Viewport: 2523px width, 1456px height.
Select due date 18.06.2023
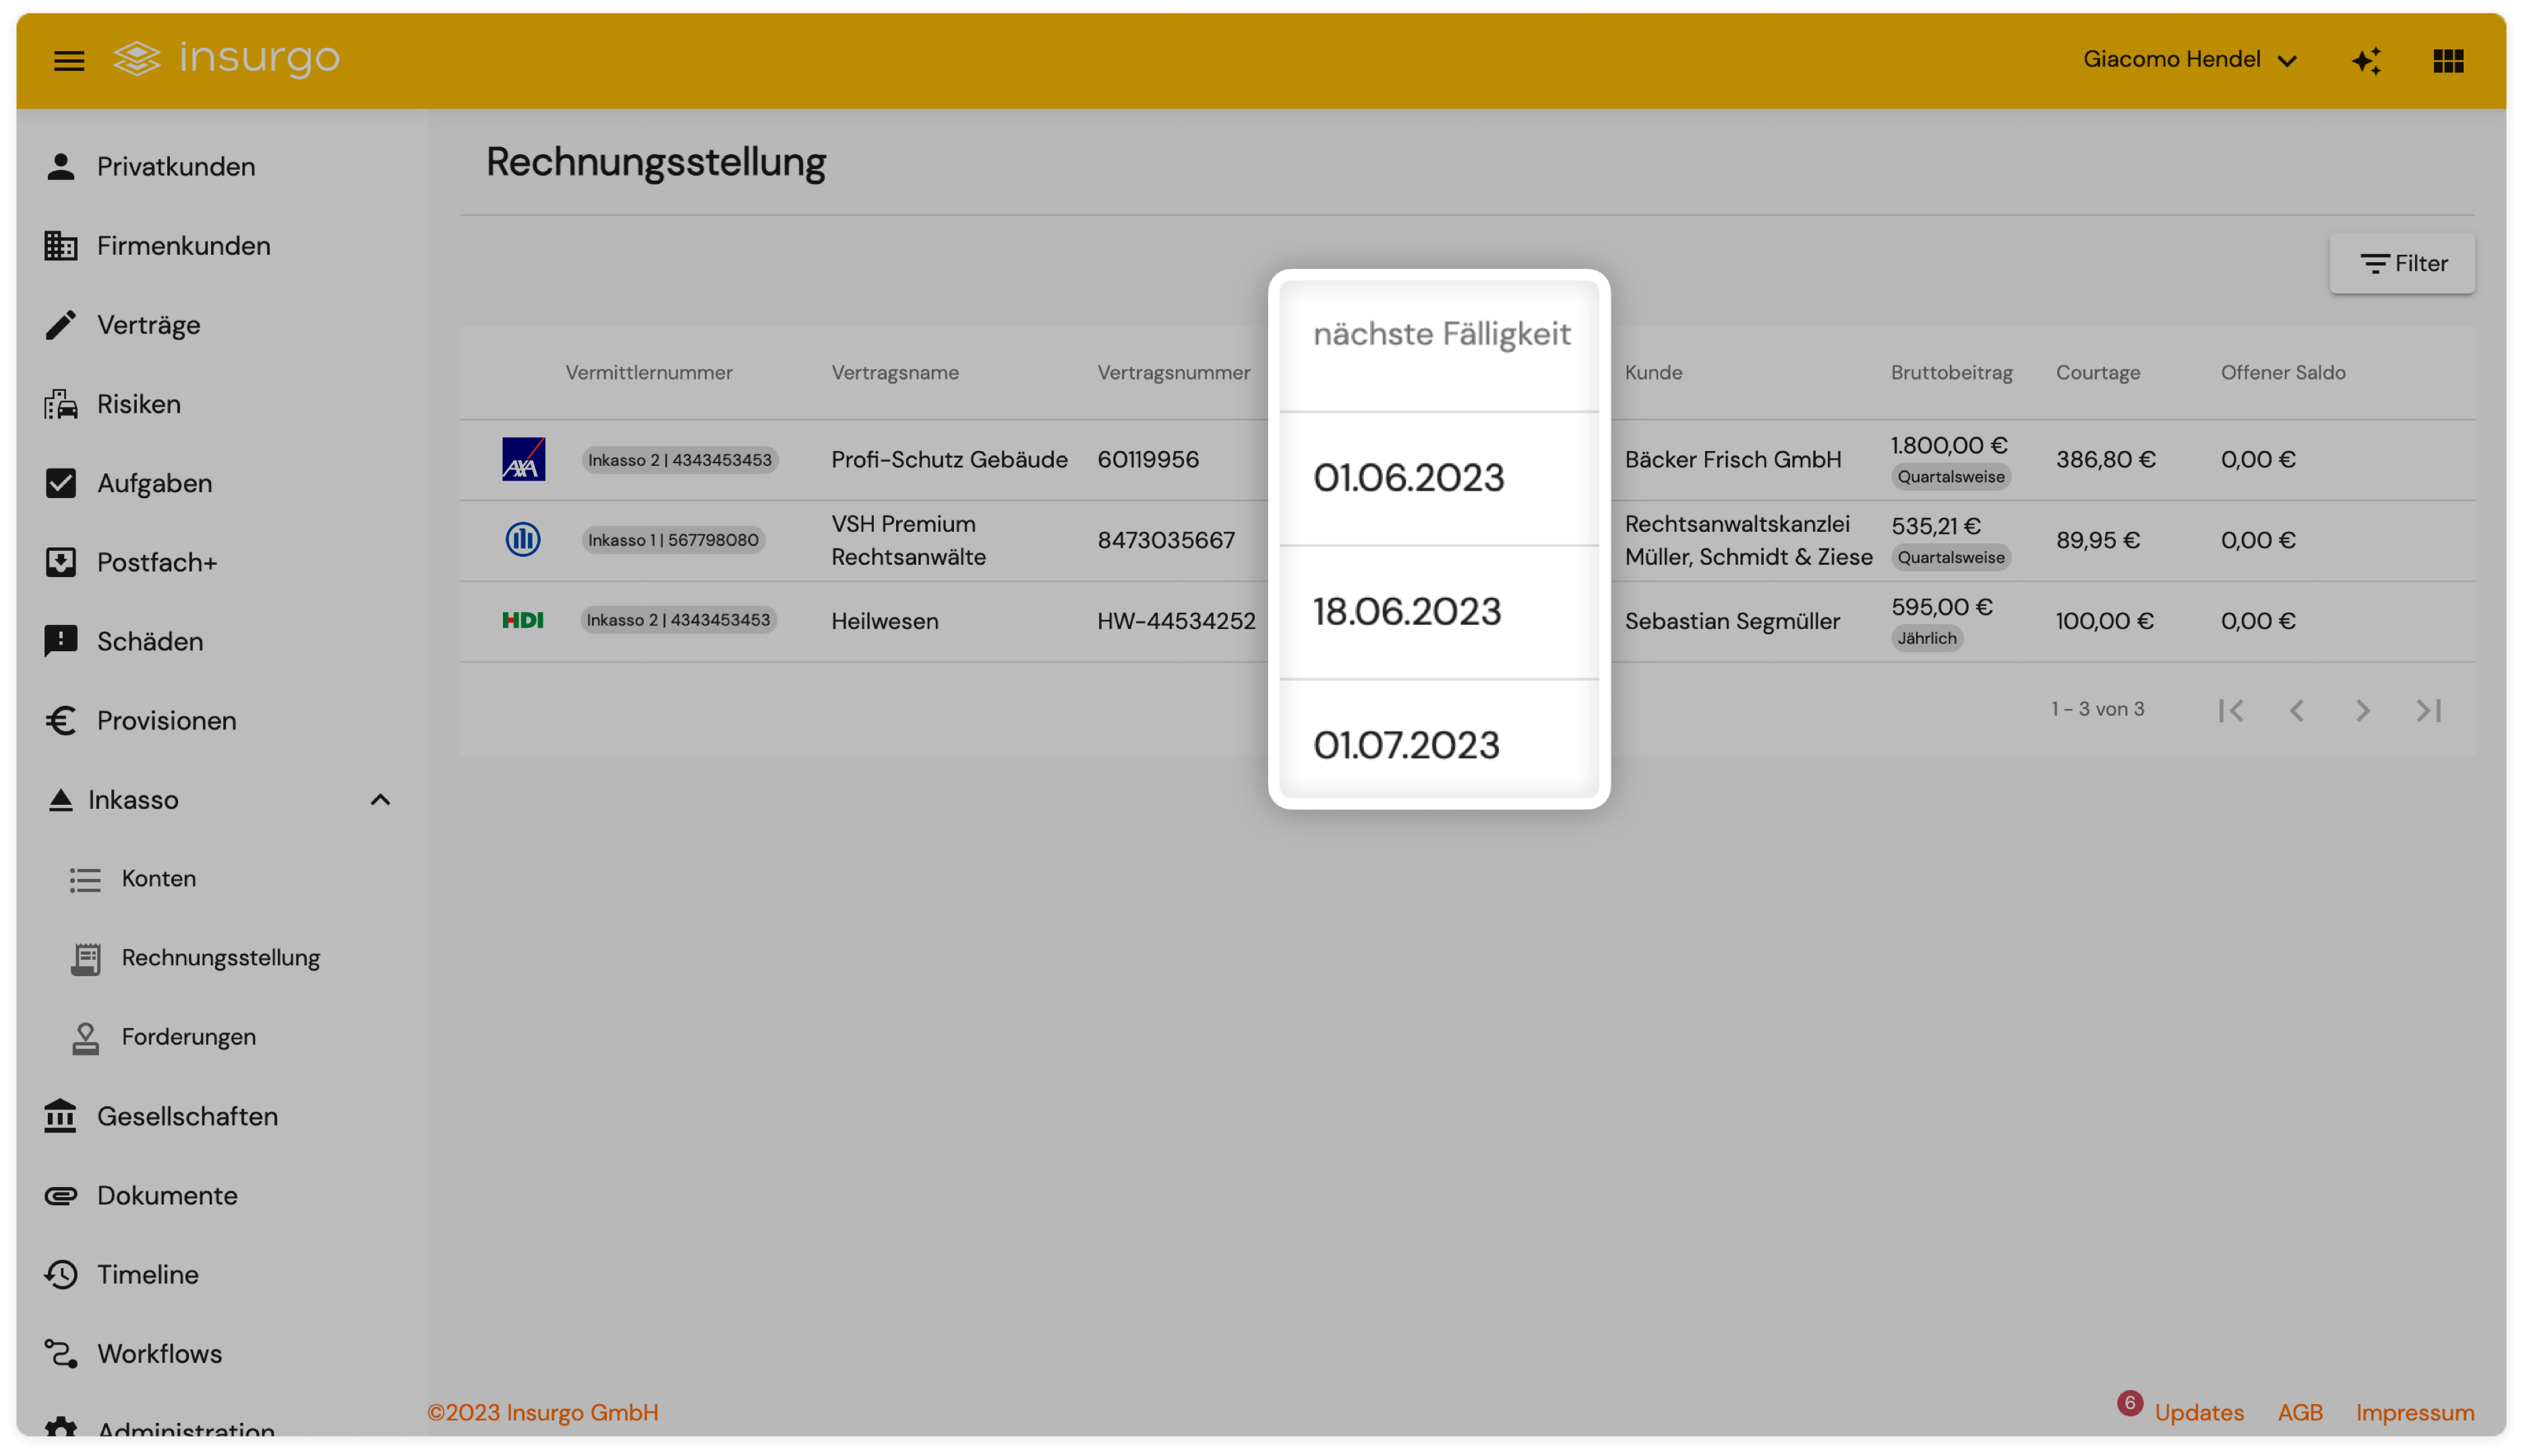pyautogui.click(x=1406, y=612)
